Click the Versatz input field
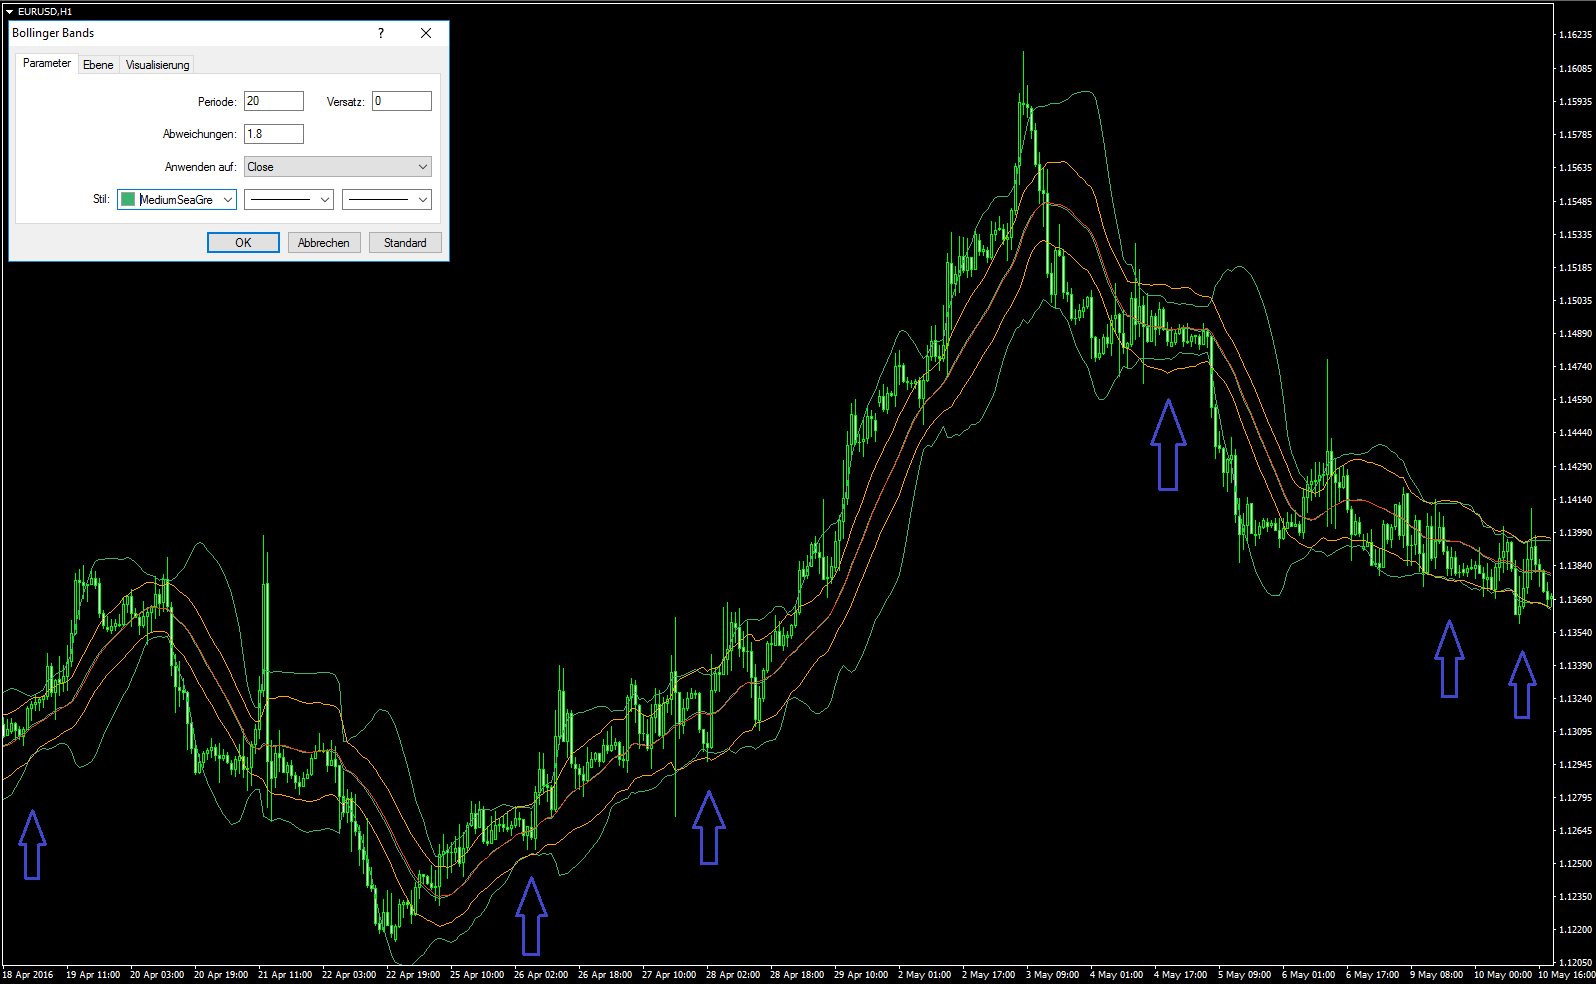The width and height of the screenshot is (1596, 984). click(x=402, y=101)
